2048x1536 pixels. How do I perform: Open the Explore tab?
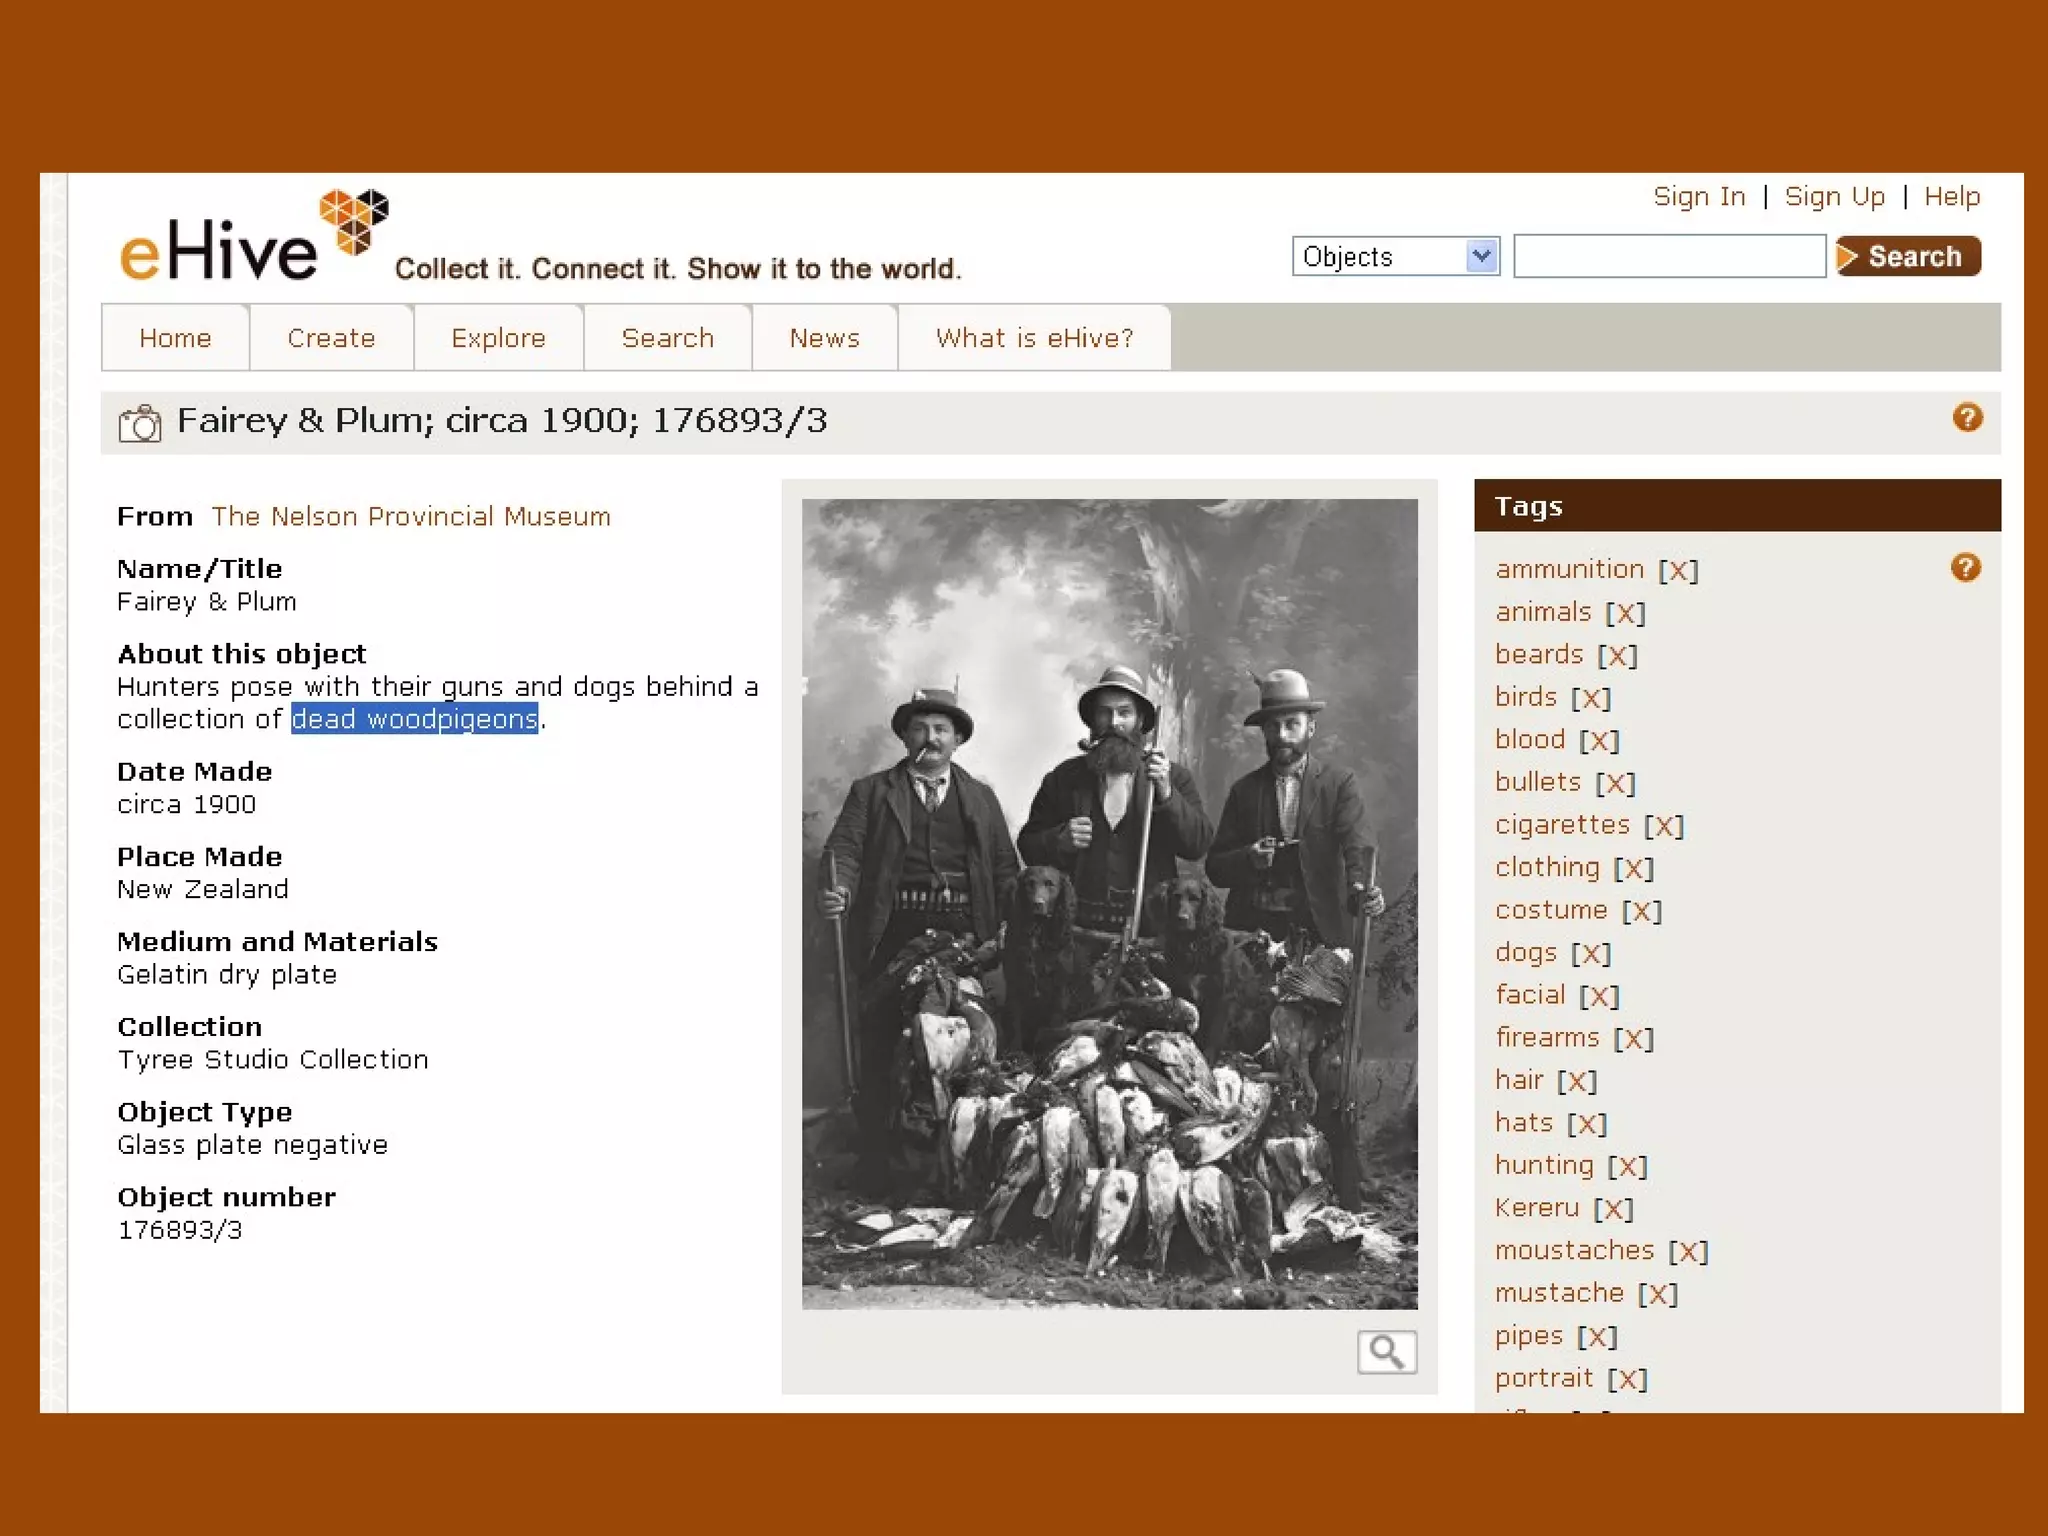click(498, 338)
